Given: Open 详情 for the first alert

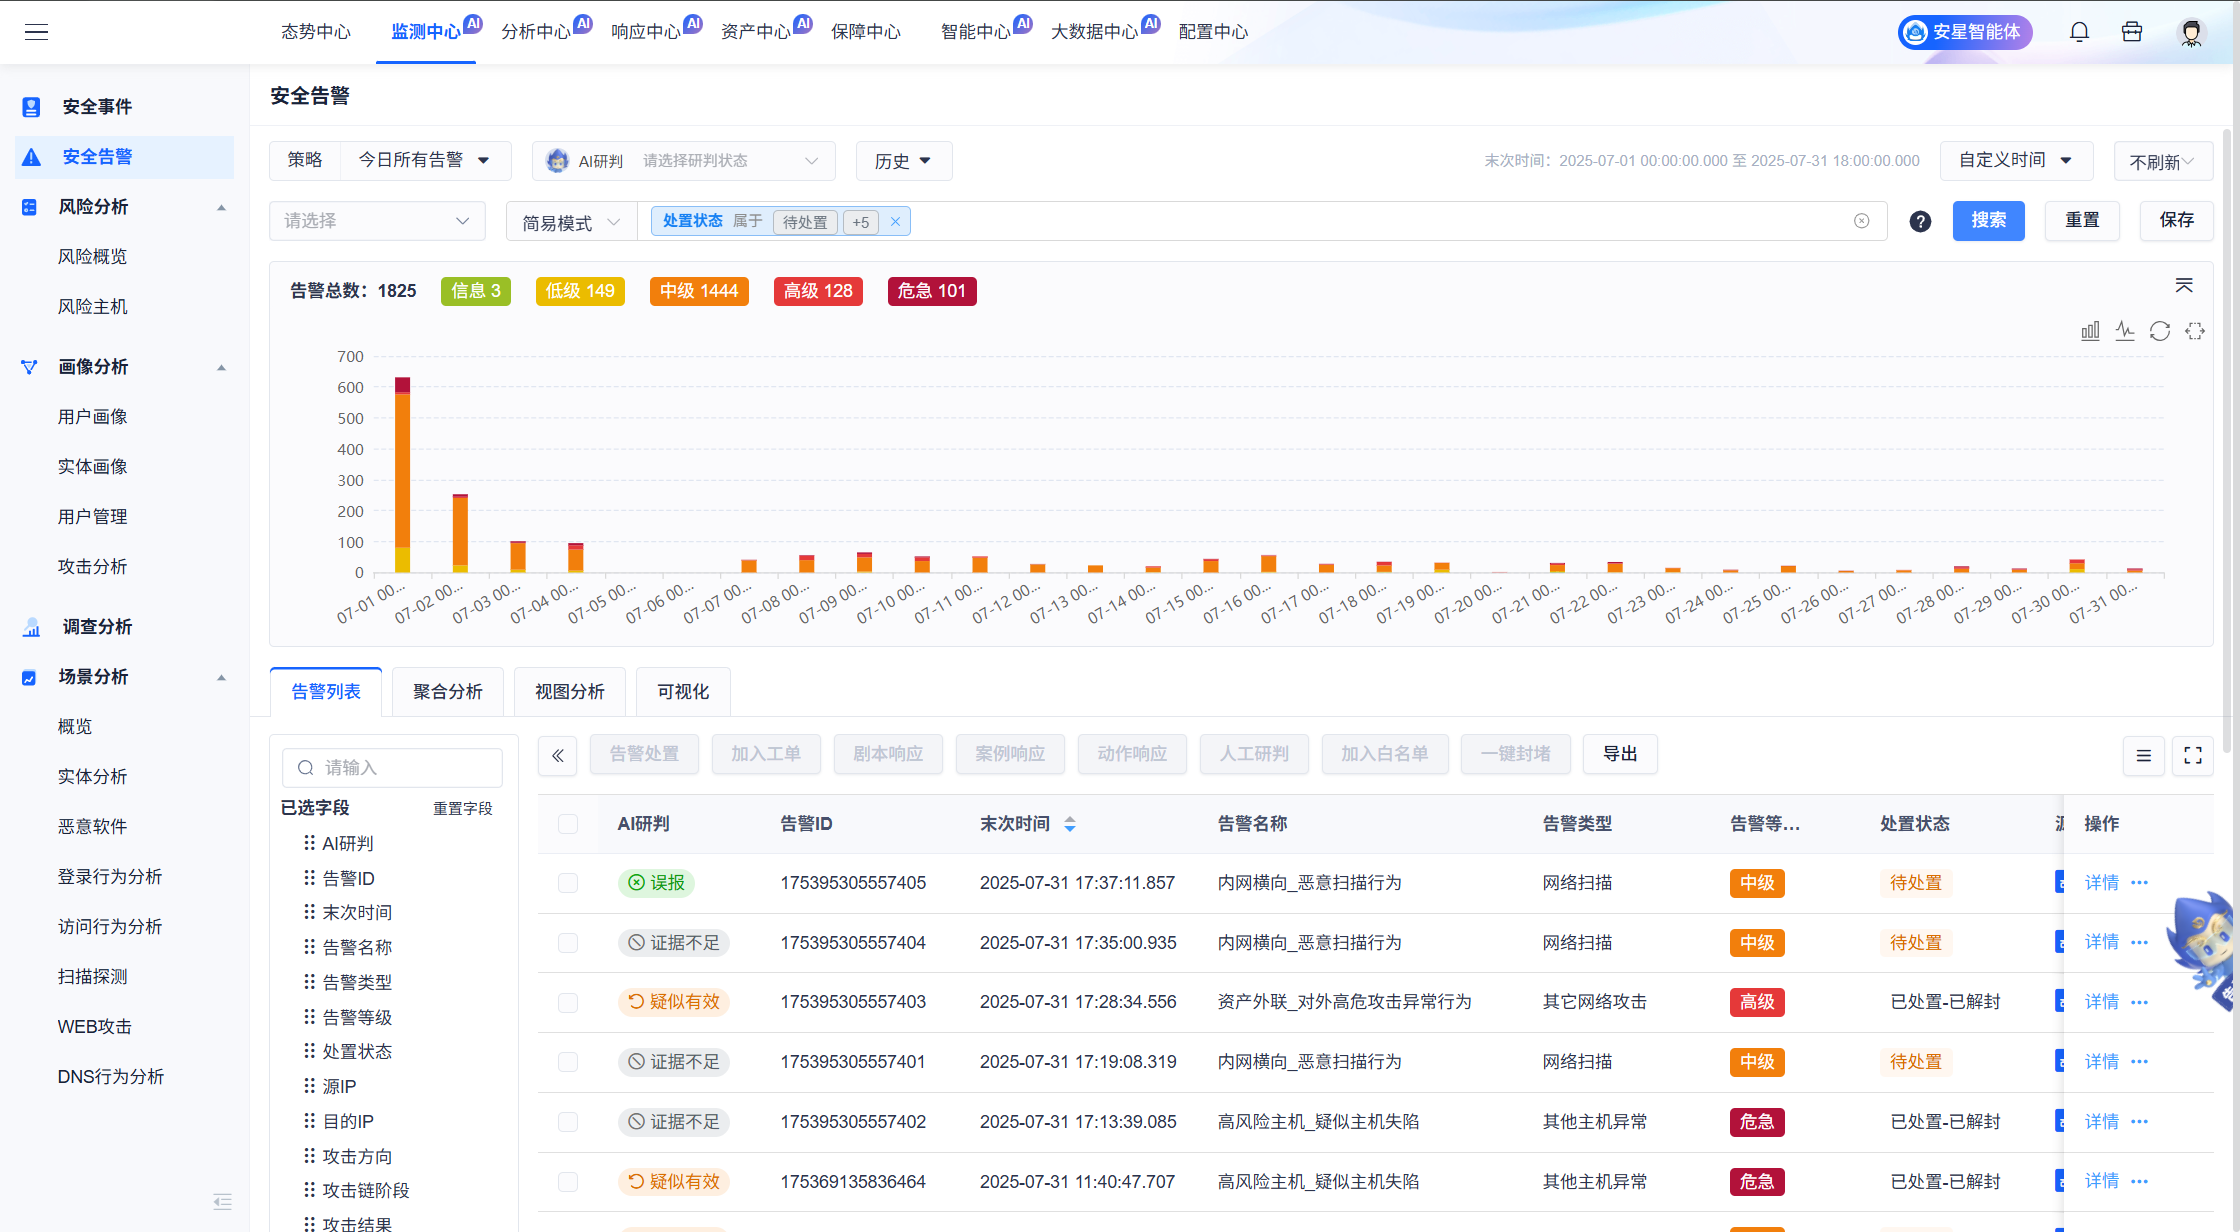Looking at the screenshot, I should 2101,883.
